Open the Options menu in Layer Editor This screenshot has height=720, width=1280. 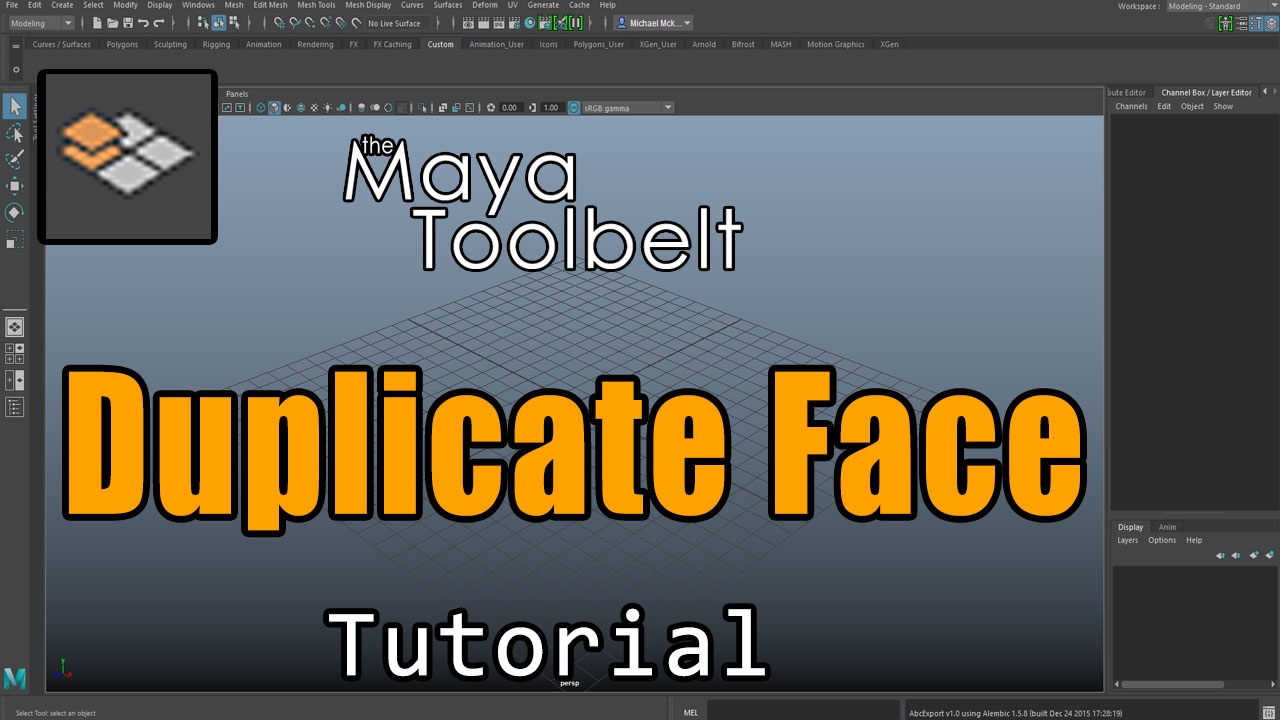click(x=1162, y=540)
